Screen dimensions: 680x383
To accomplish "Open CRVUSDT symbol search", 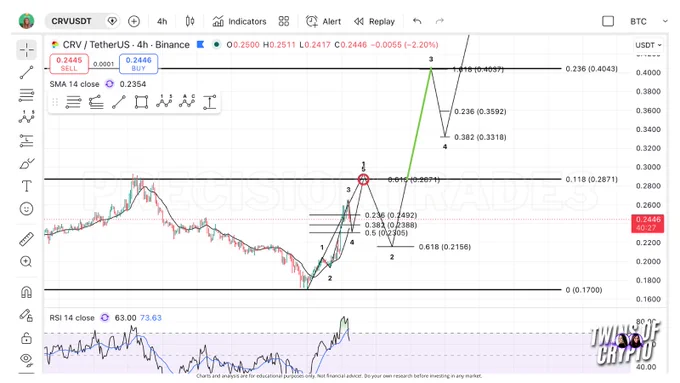I will pyautogui.click(x=72, y=21).
